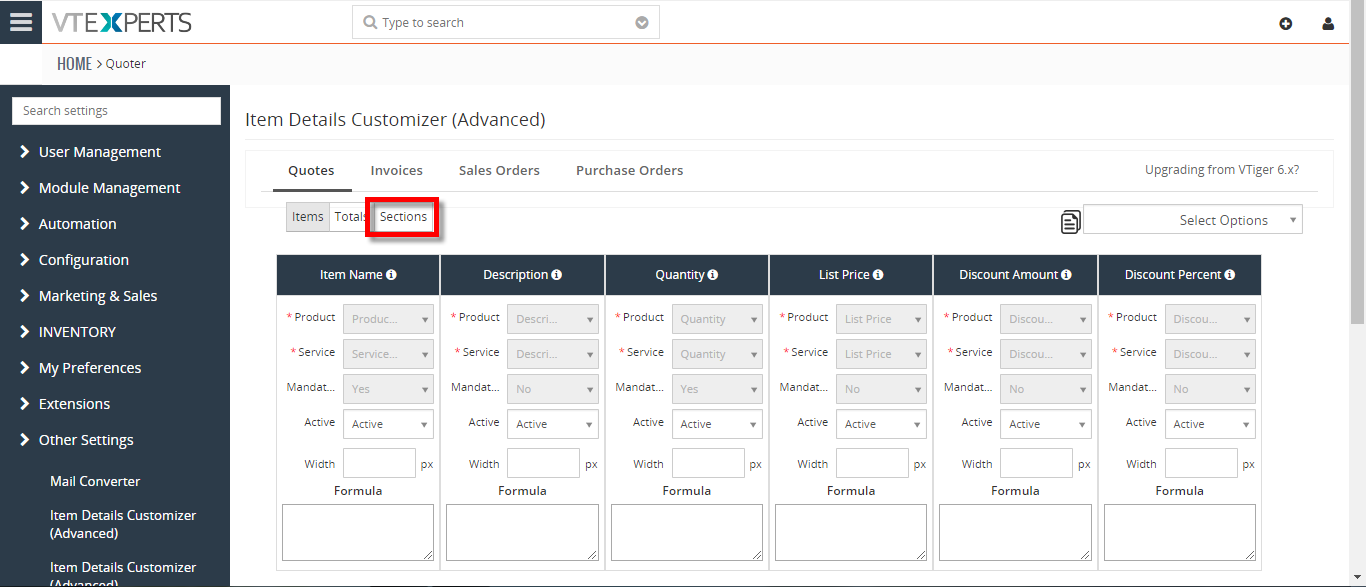Expand Configuration section
Viewport: 1366px width, 587px height.
click(x=83, y=260)
